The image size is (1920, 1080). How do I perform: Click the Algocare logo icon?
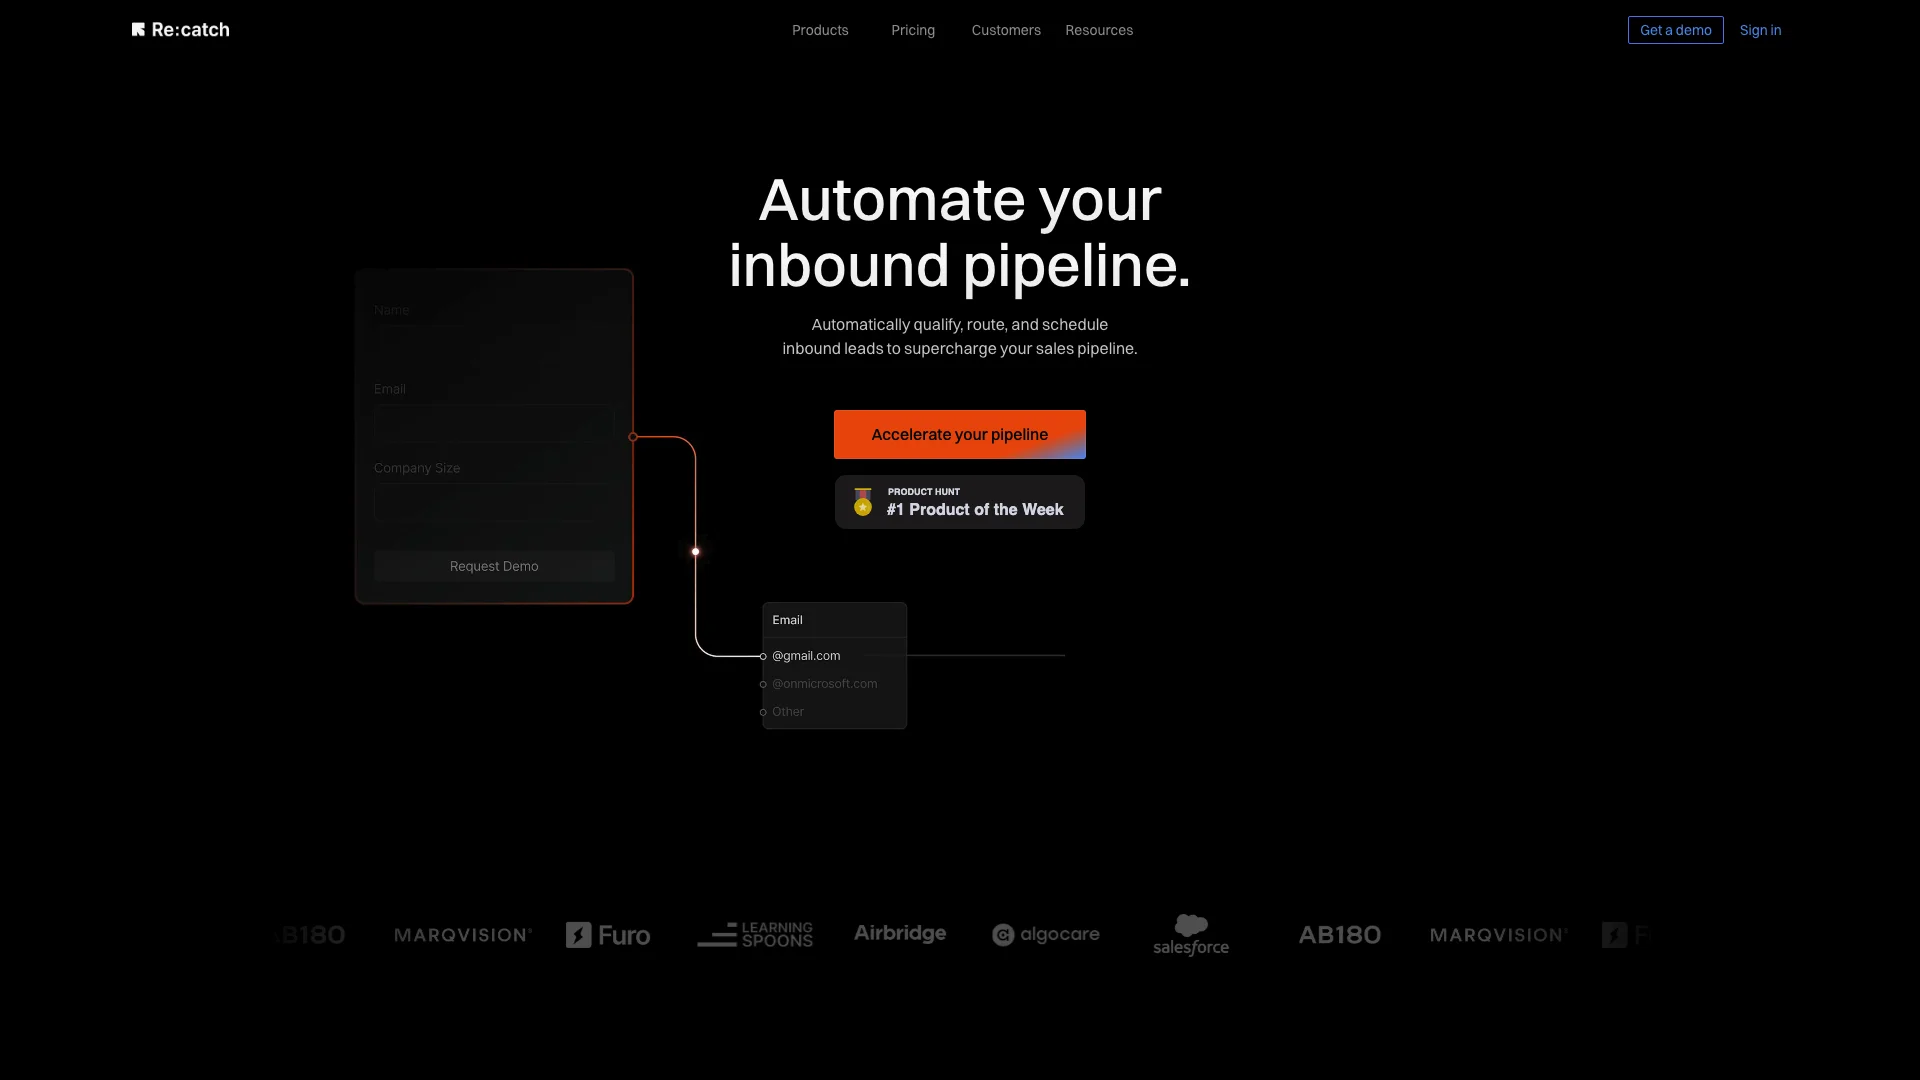1004,932
